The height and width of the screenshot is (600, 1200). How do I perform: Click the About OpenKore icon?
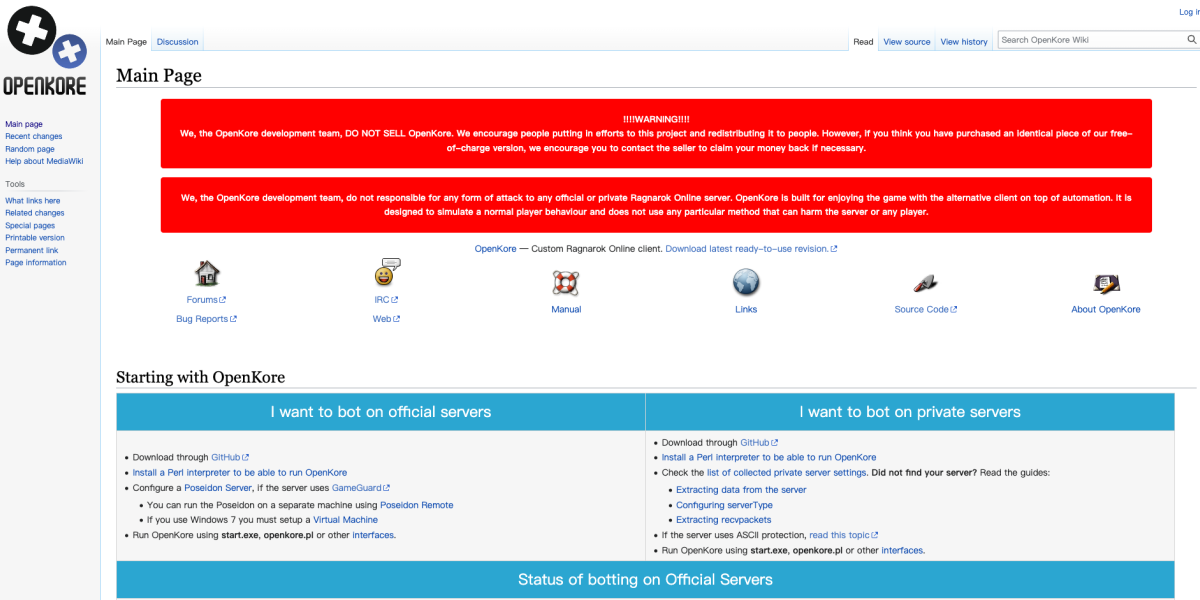point(1105,283)
